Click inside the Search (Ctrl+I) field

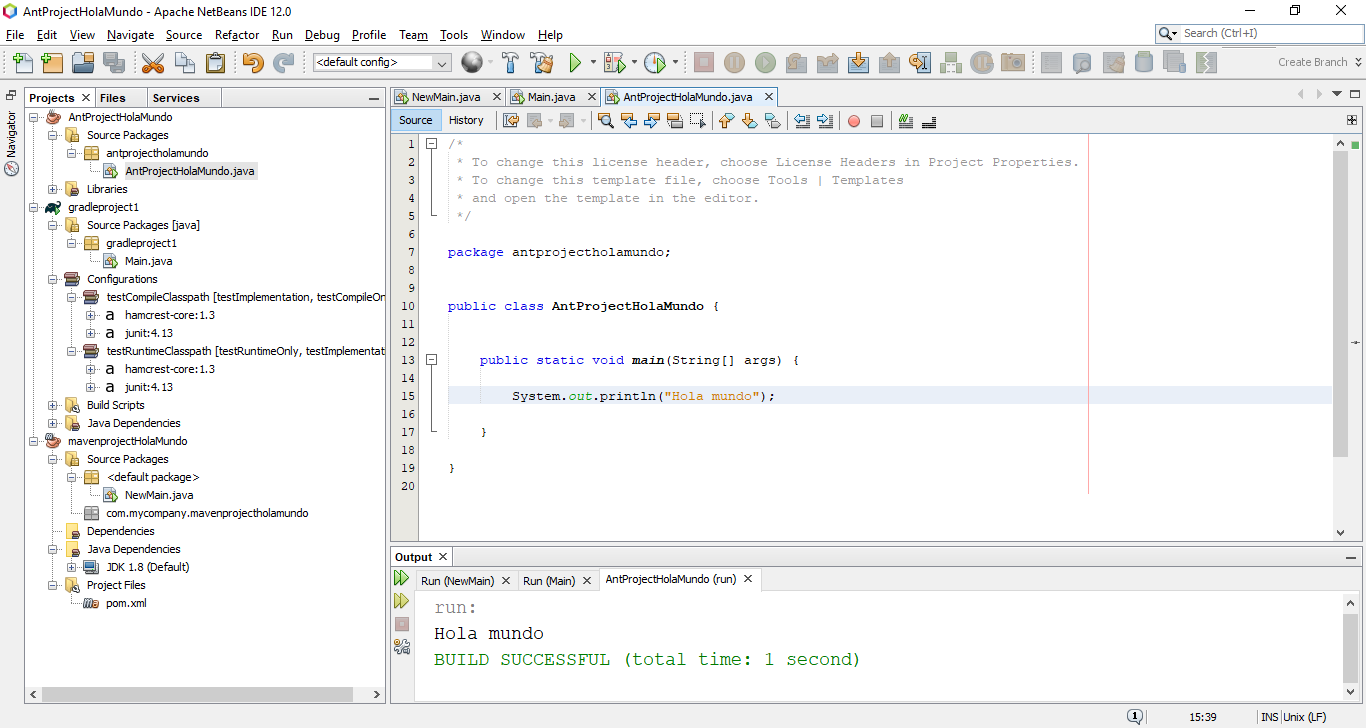pos(1260,32)
